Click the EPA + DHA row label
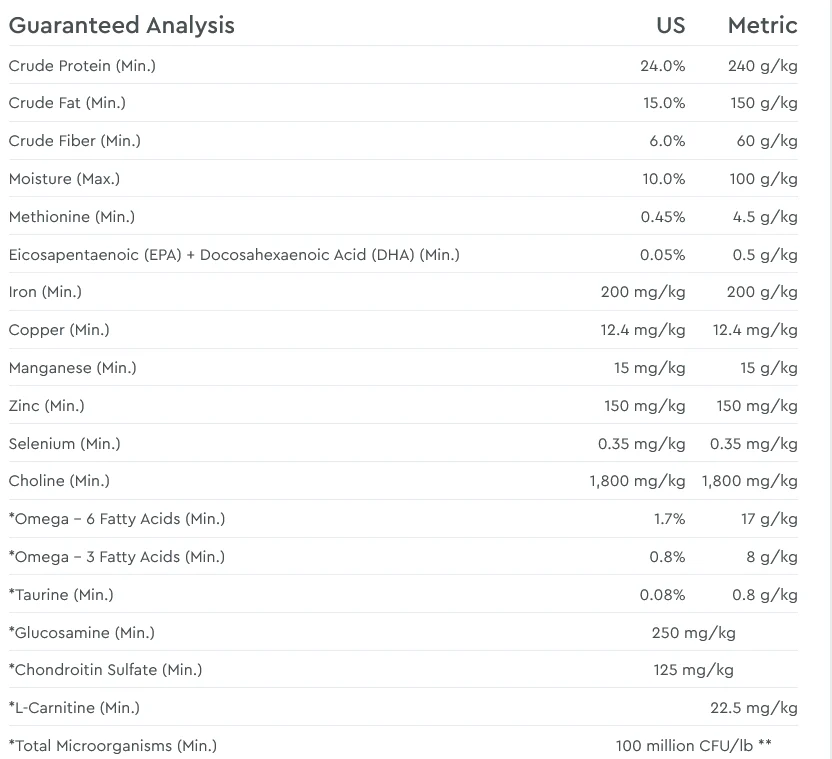 click(x=234, y=255)
